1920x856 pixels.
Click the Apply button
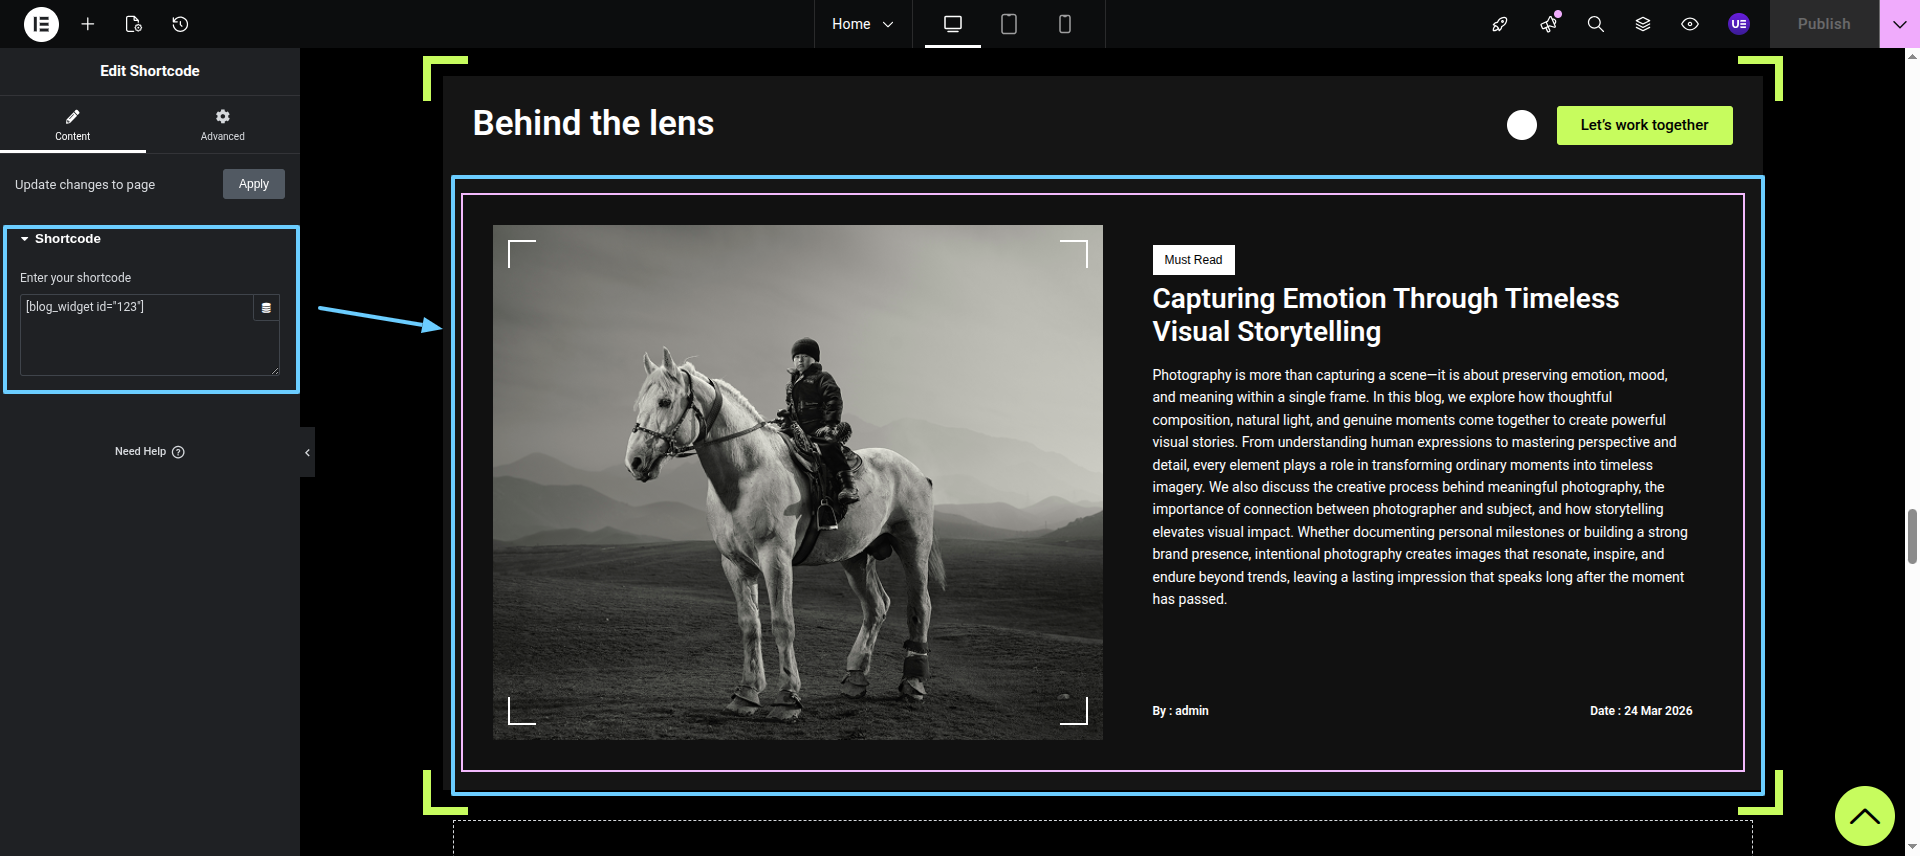pyautogui.click(x=254, y=184)
